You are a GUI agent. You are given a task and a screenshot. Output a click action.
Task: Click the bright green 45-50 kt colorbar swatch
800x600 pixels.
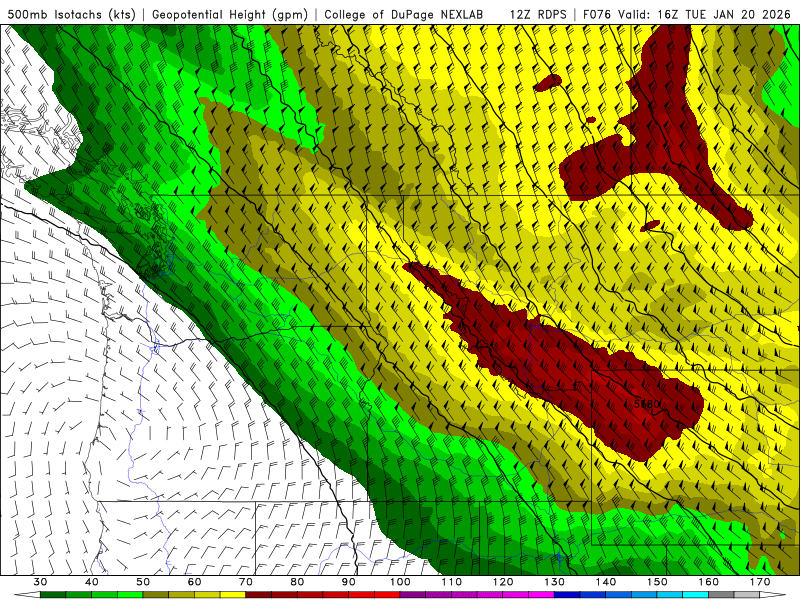click(130, 595)
